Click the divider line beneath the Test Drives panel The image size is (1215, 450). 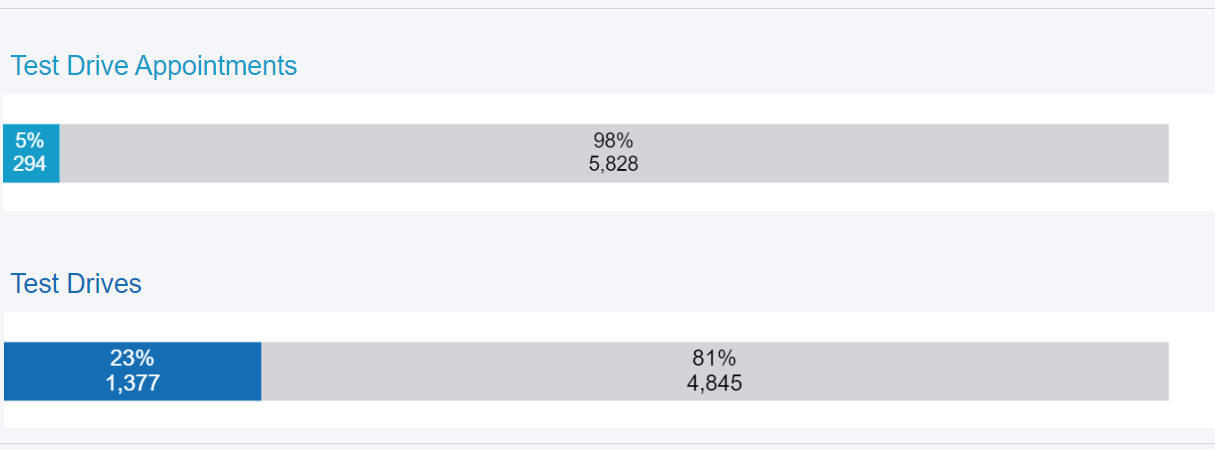[x=607, y=443]
